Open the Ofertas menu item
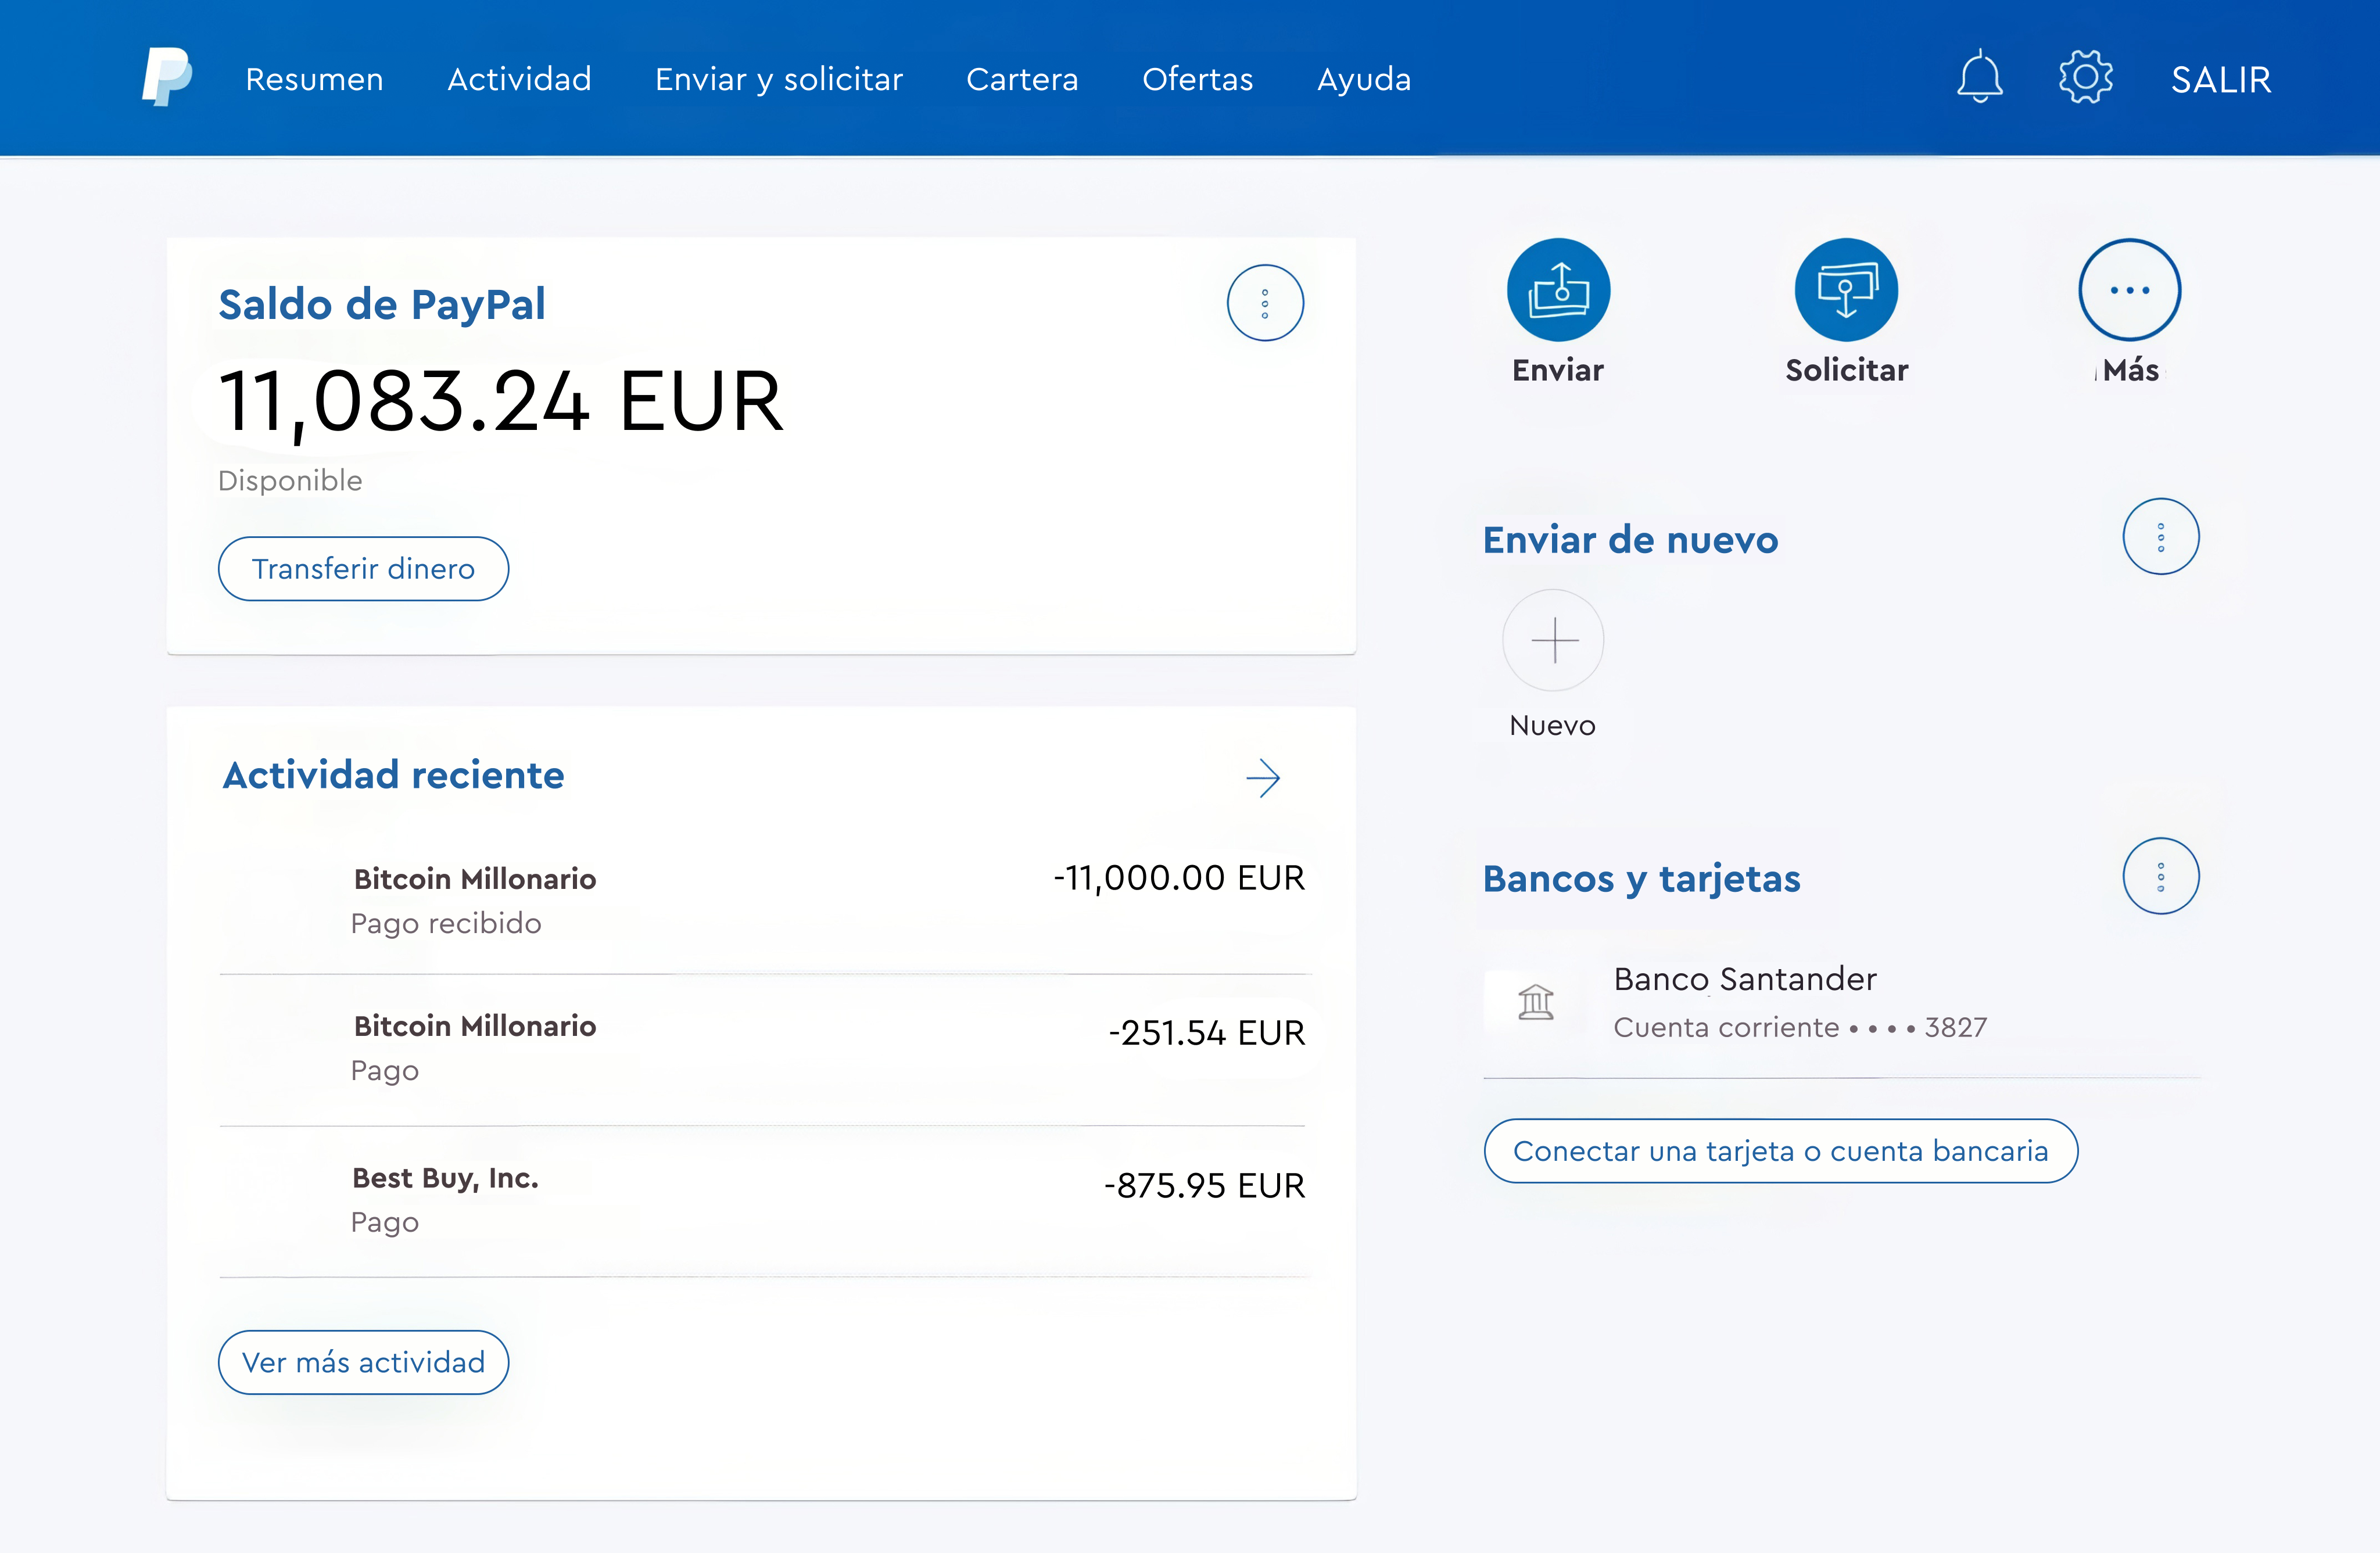The width and height of the screenshot is (2380, 1553). [x=1197, y=79]
